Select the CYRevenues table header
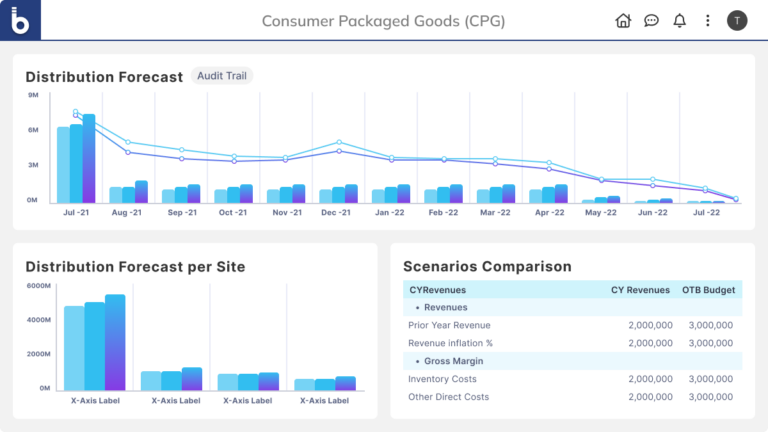This screenshot has height=432, width=768. 438,290
